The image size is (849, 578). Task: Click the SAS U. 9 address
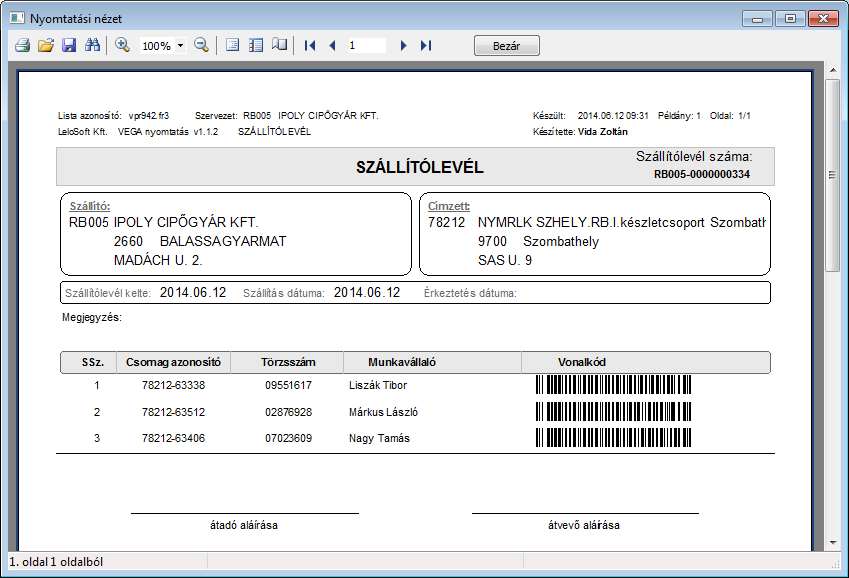pos(505,261)
